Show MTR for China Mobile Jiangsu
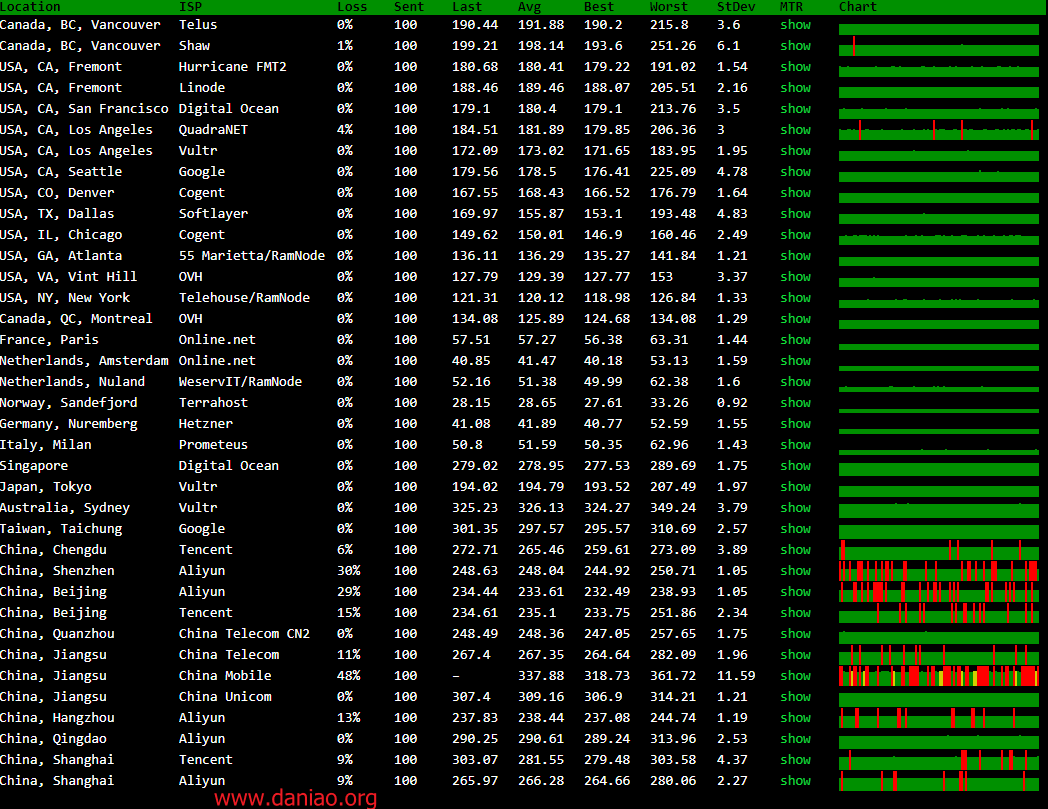 pyautogui.click(x=795, y=676)
